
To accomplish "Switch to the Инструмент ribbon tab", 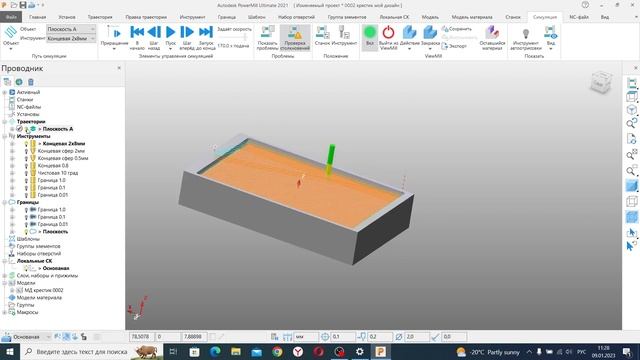I will tap(193, 17).
